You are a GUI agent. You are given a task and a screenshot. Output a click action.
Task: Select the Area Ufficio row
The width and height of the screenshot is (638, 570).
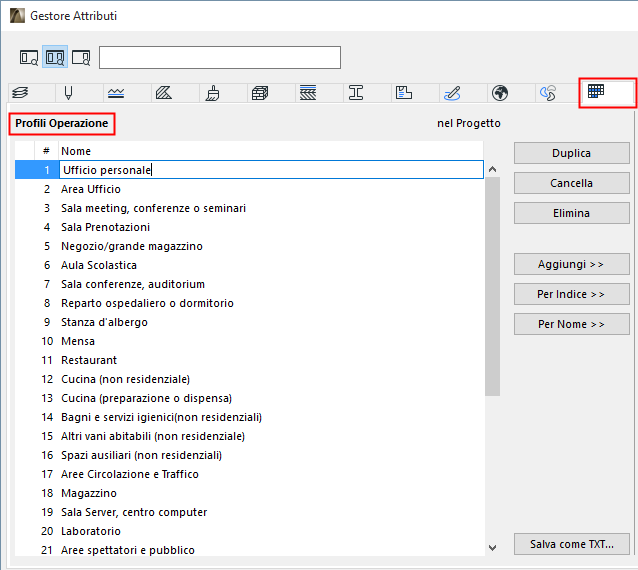(249, 189)
